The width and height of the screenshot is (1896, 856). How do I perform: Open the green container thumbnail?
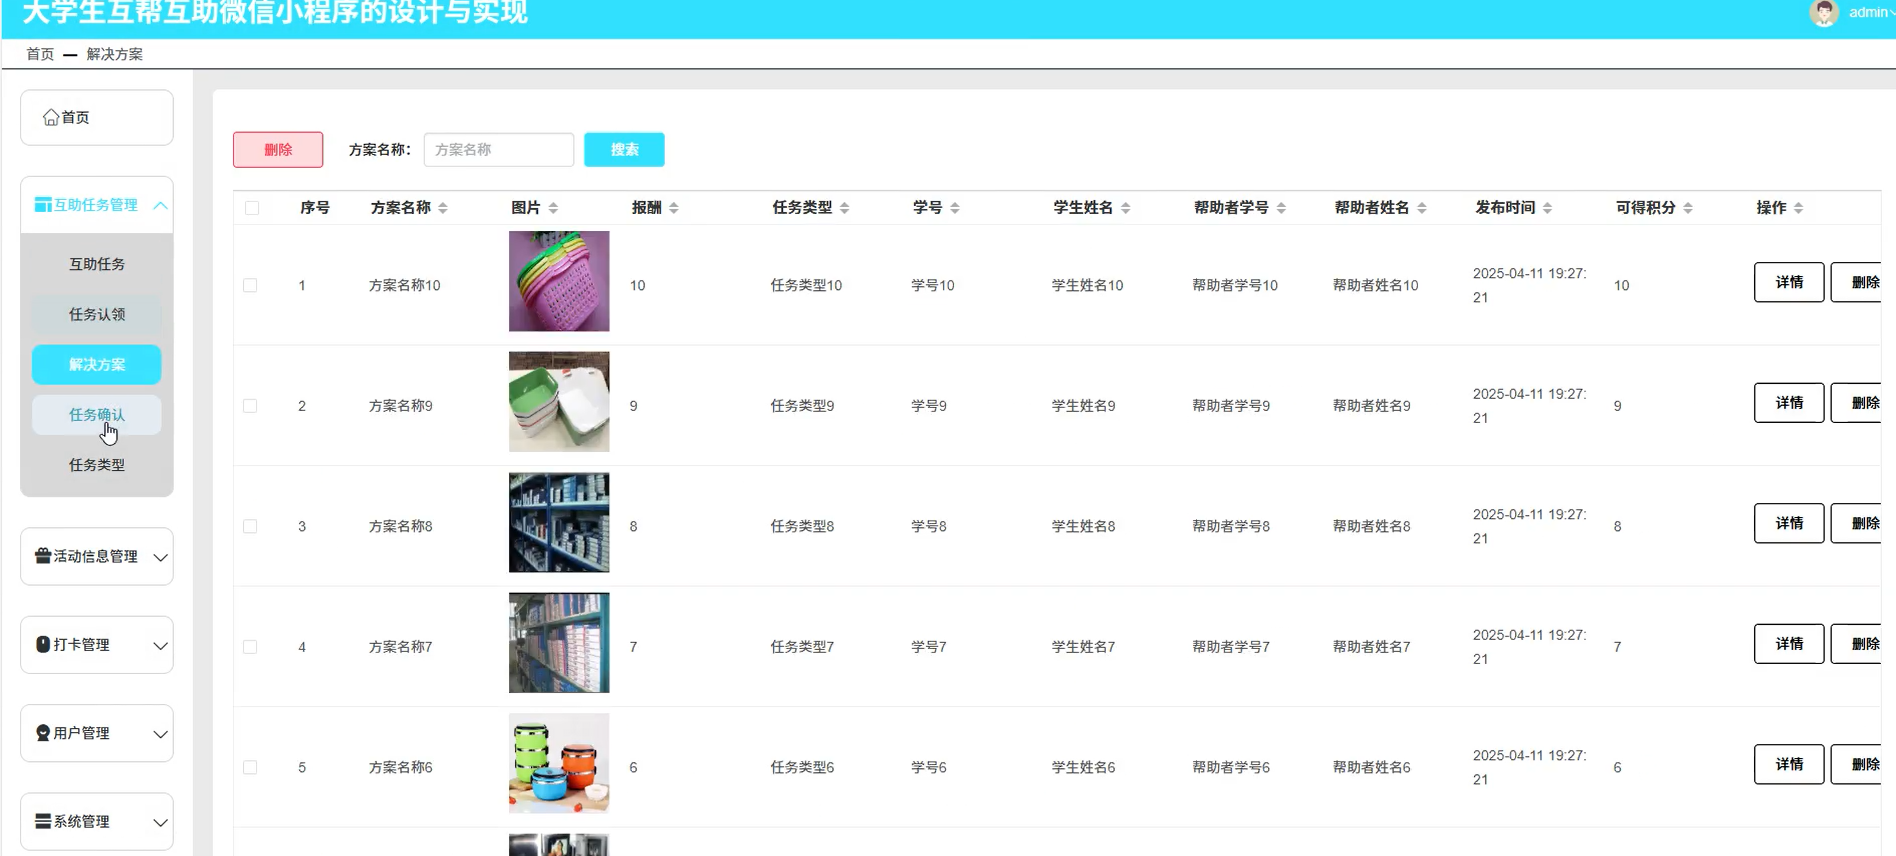tap(559, 402)
